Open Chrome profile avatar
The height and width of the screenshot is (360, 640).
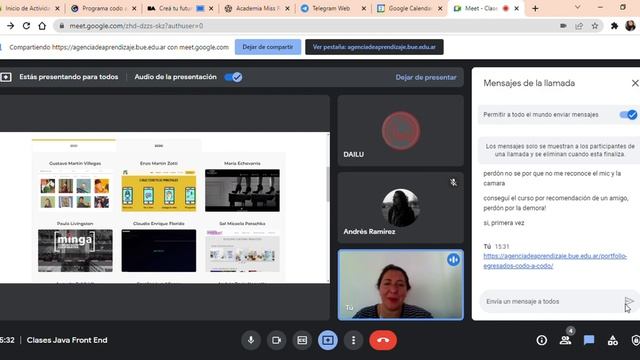click(x=630, y=26)
